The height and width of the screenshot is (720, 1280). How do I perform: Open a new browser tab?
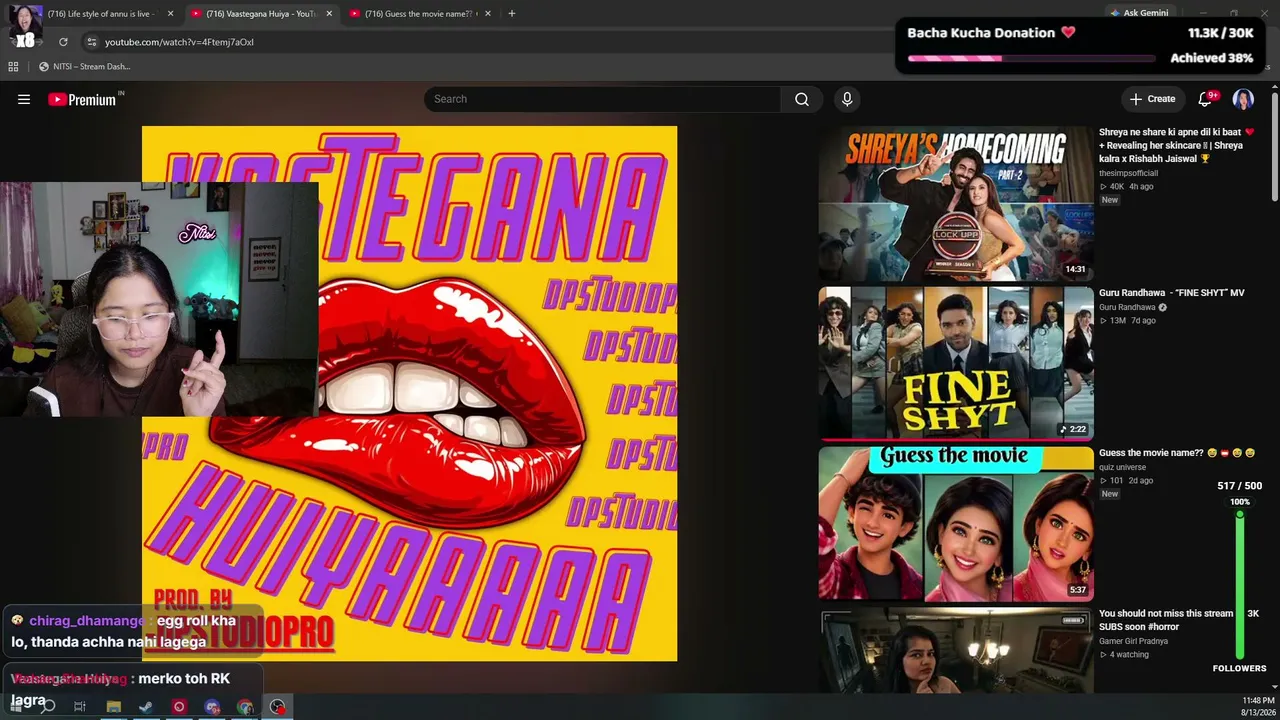512,14
